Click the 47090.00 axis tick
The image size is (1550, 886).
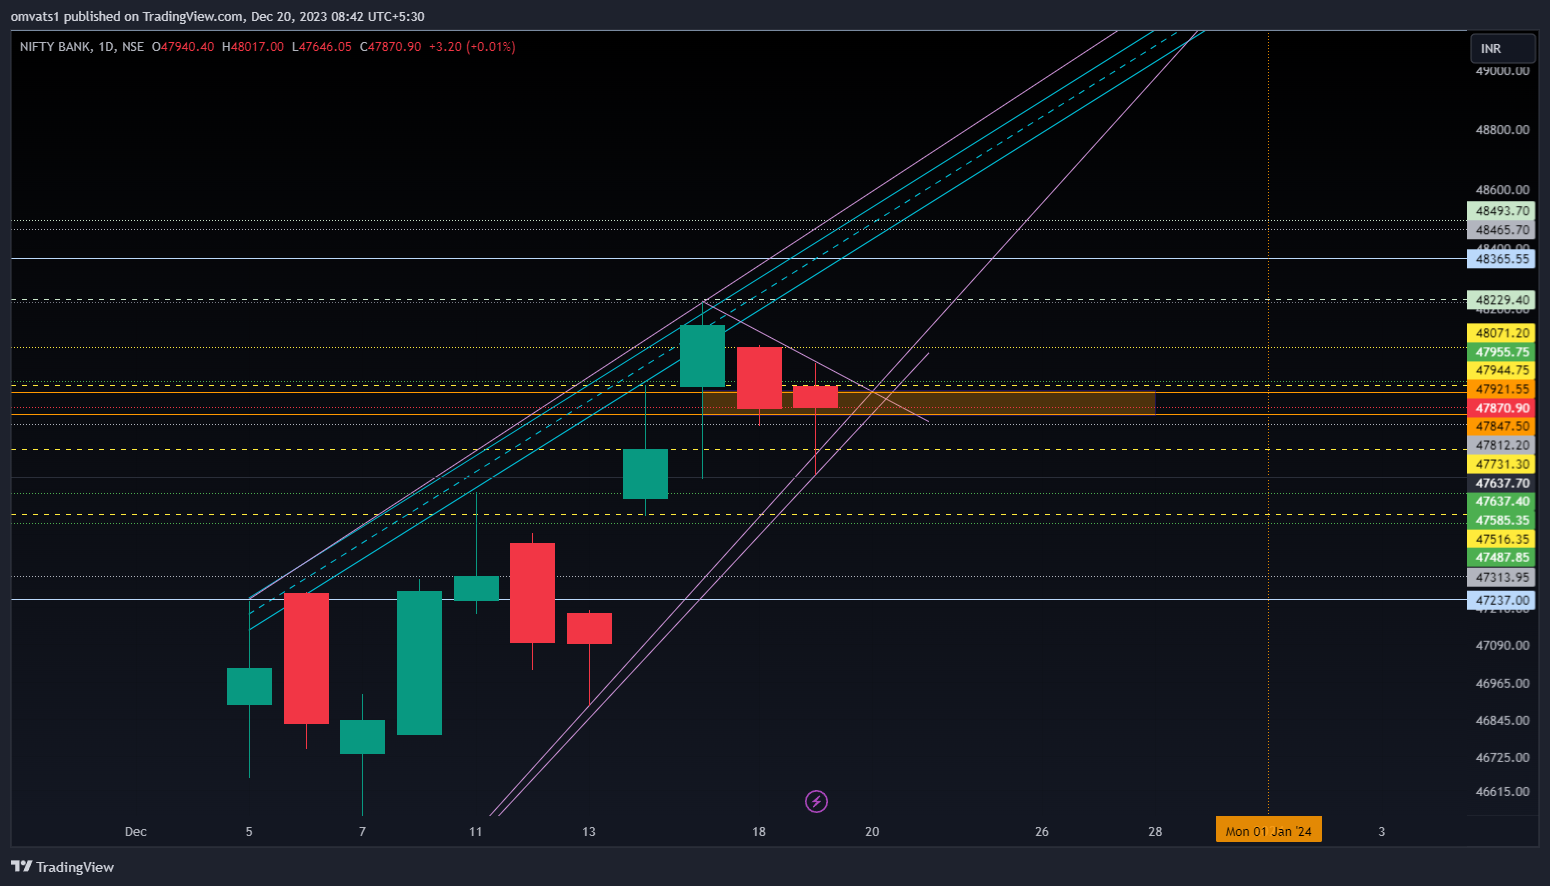(x=1502, y=646)
